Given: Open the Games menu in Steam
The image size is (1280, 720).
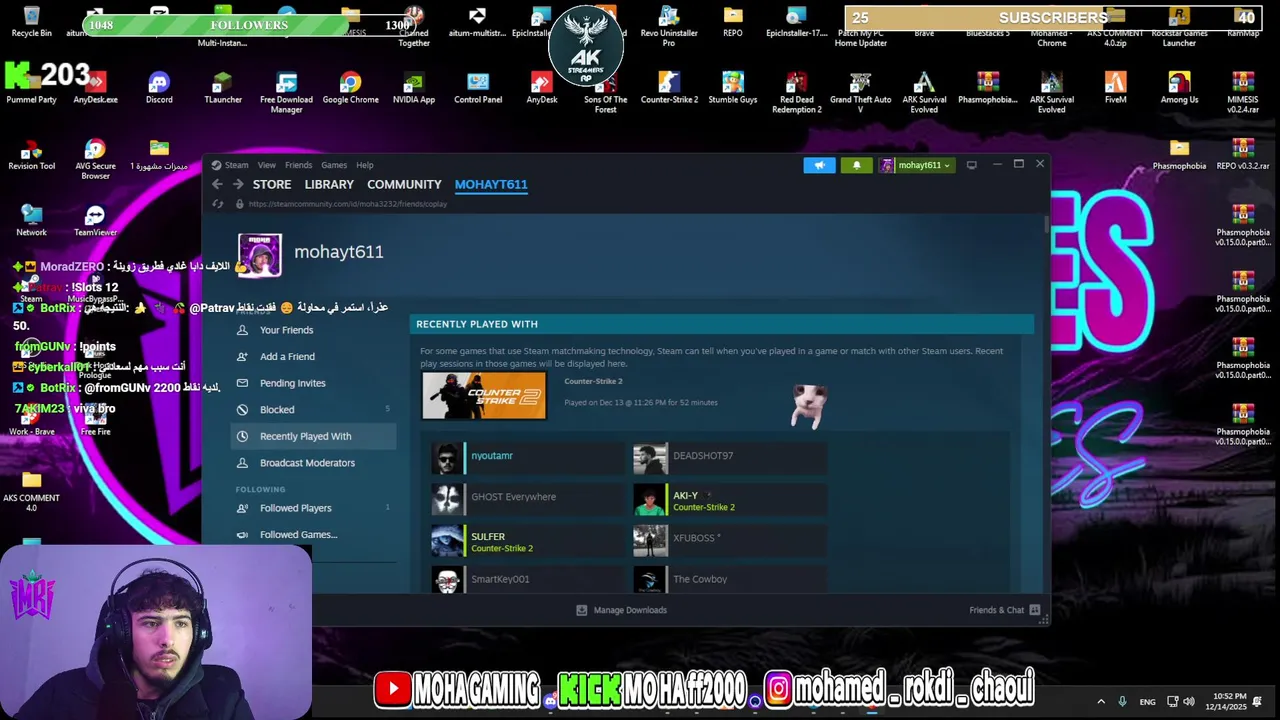Looking at the screenshot, I should coord(334,165).
